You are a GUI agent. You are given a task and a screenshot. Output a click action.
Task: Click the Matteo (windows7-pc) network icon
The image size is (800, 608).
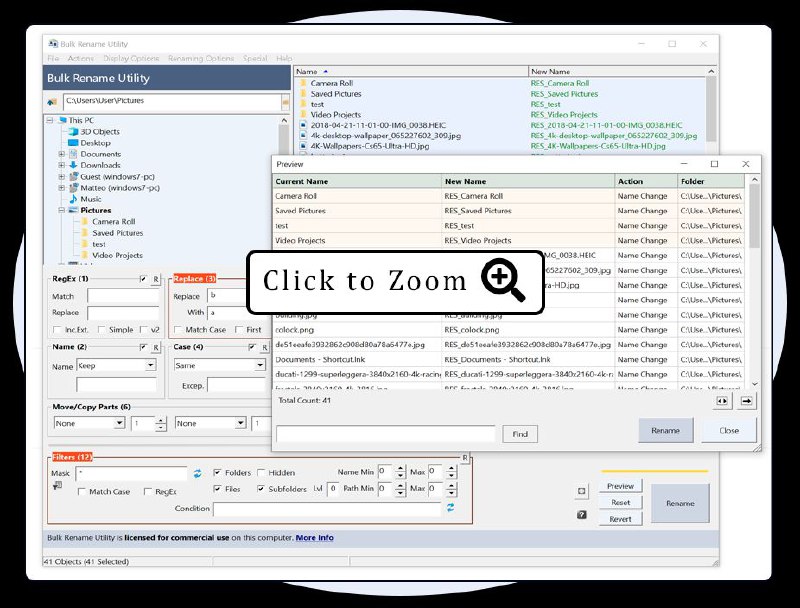pyautogui.click(x=73, y=188)
